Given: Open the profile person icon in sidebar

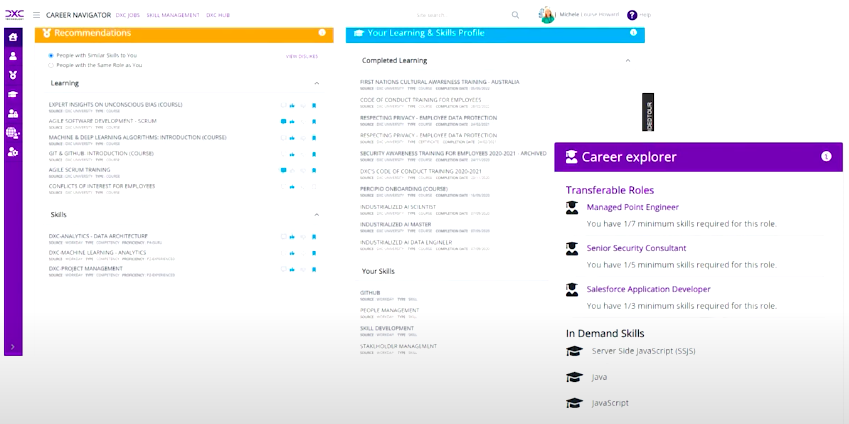Looking at the screenshot, I should [13, 56].
